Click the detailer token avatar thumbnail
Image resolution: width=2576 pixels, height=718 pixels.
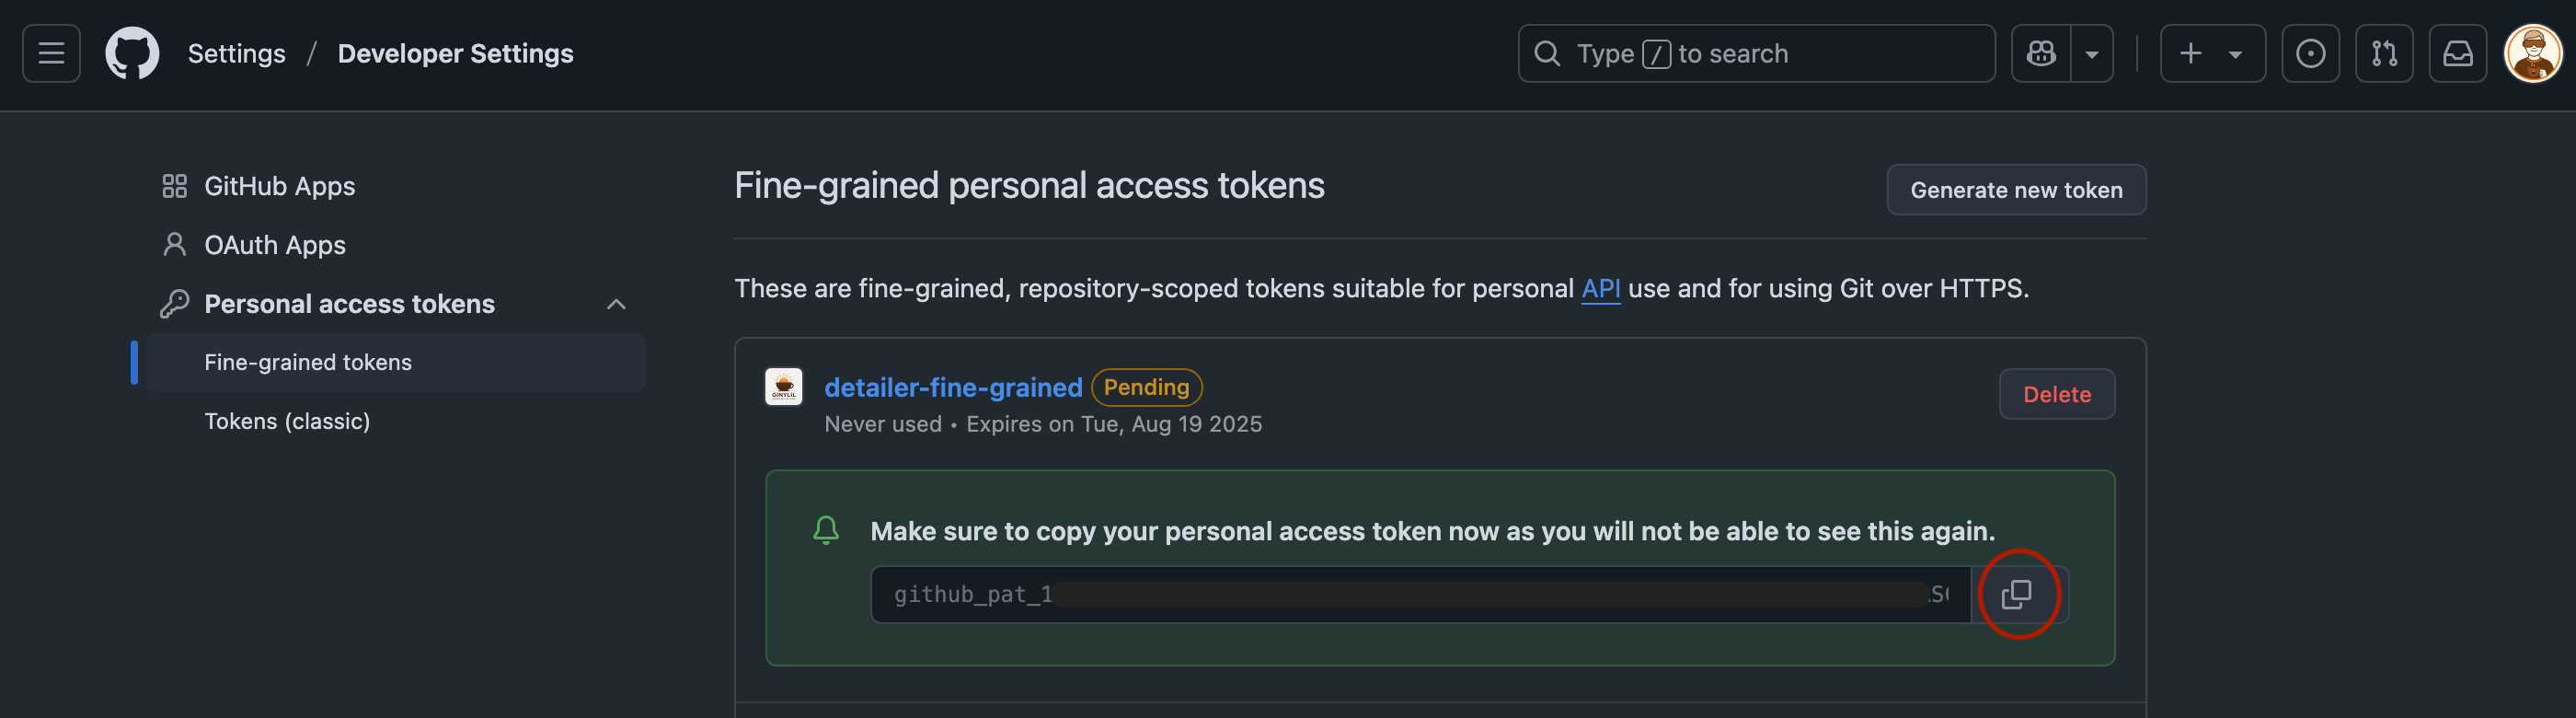point(784,387)
